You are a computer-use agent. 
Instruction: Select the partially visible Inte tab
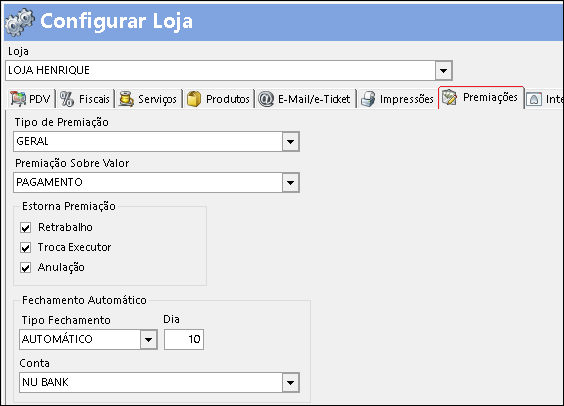[x=544, y=99]
